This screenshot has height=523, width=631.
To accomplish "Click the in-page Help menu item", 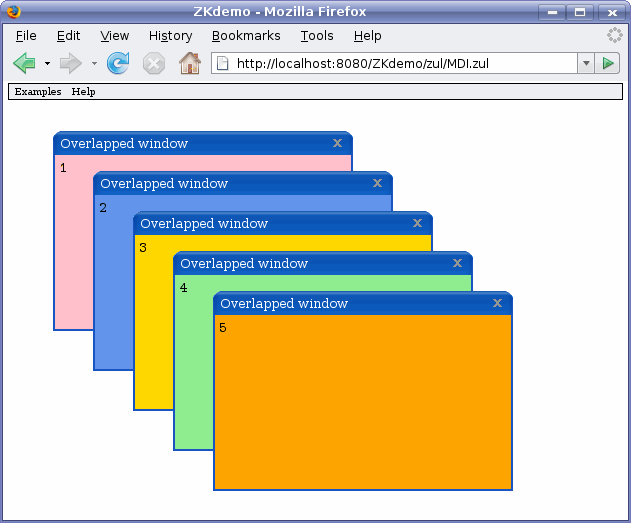I will point(83,91).
